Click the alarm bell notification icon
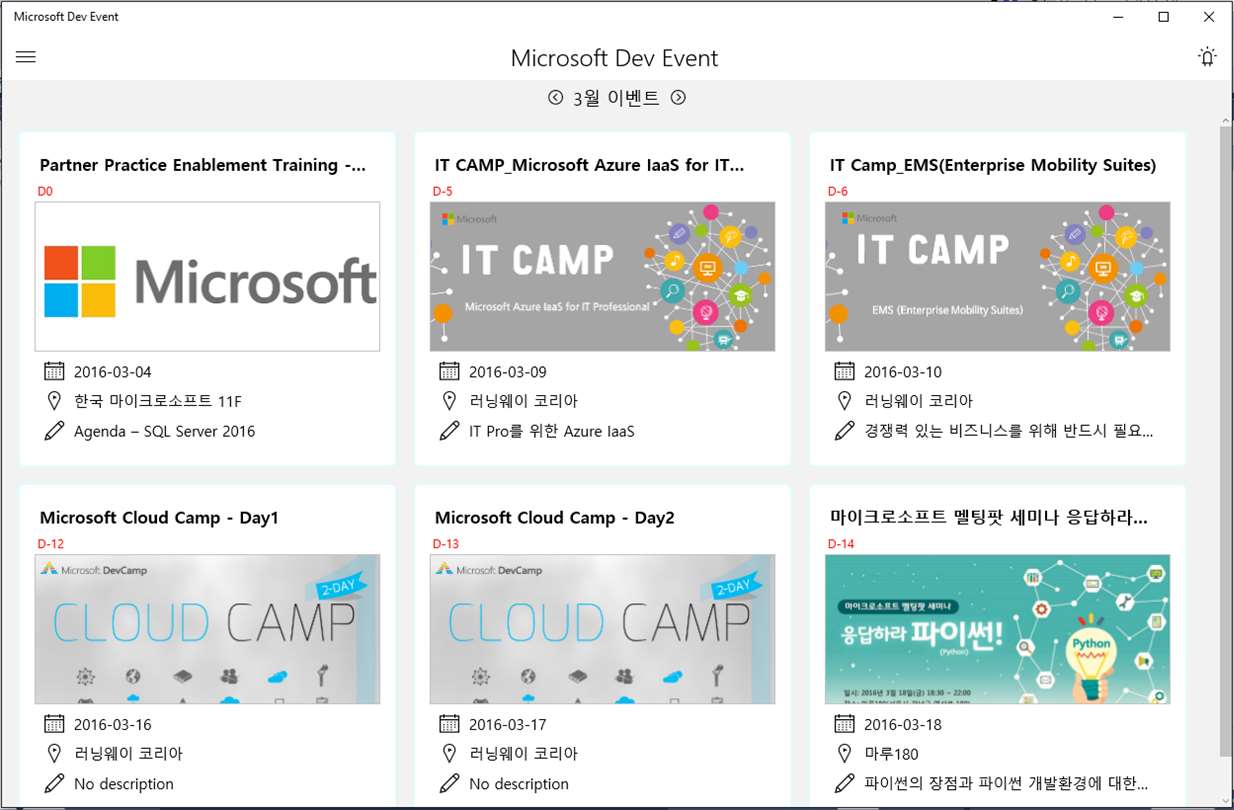The height and width of the screenshot is (810, 1234). point(1207,57)
